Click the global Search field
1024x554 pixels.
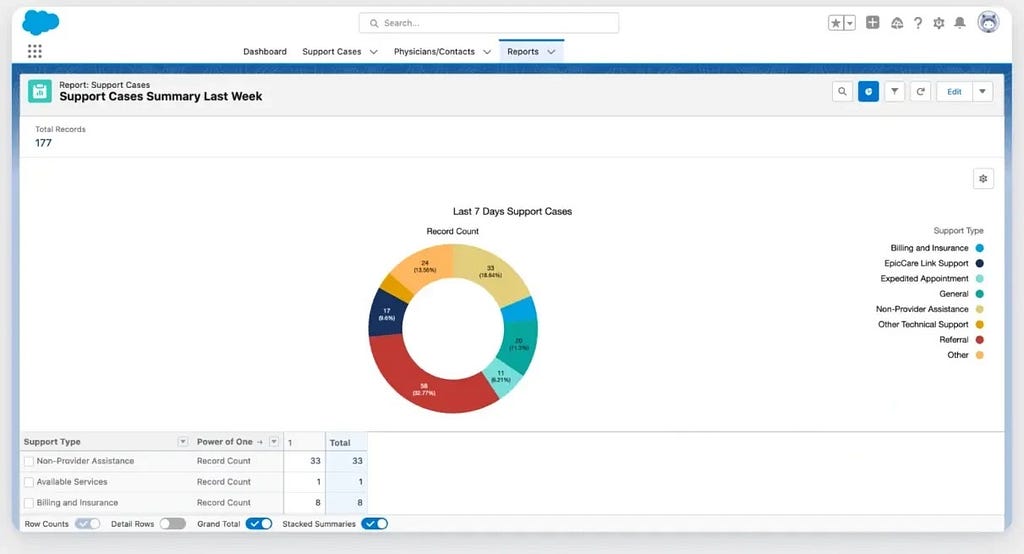tap(488, 23)
